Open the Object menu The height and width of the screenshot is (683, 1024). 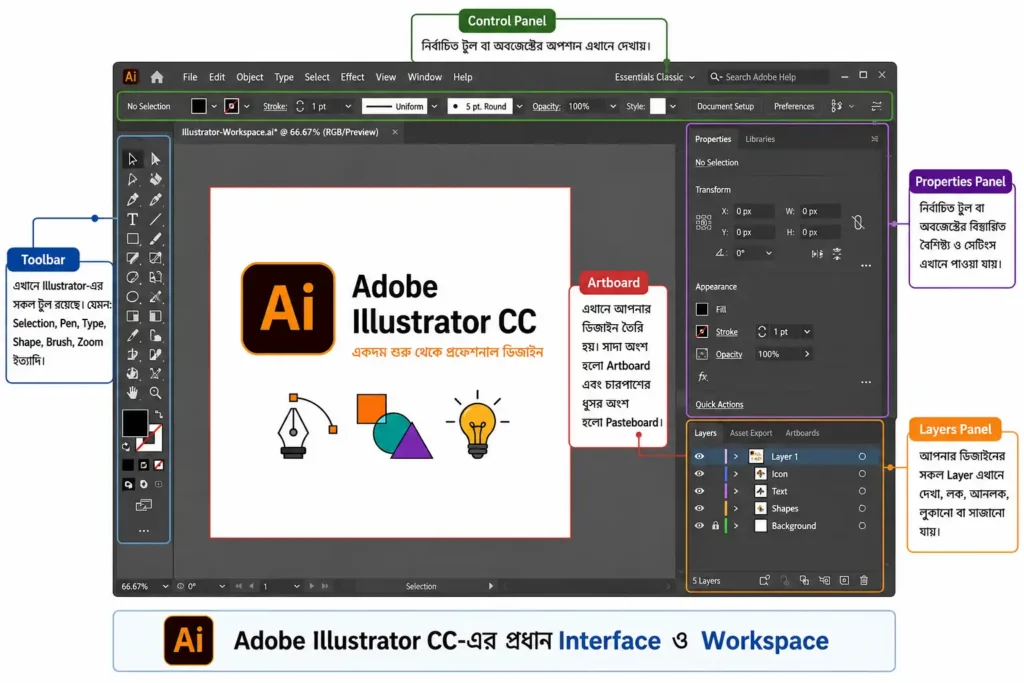pos(249,77)
